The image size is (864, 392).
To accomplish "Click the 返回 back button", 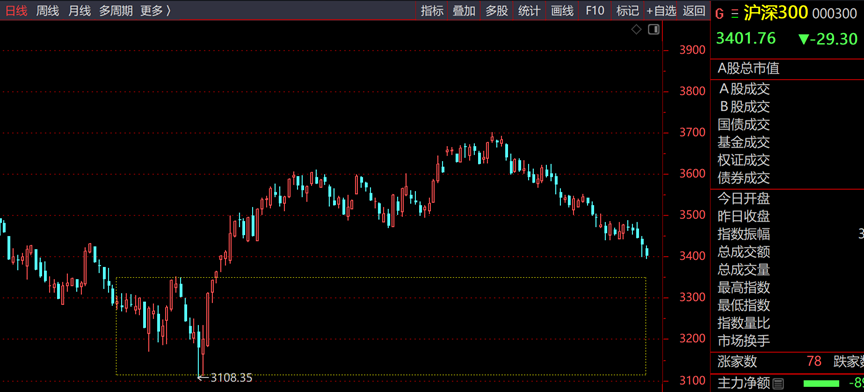I will point(694,10).
